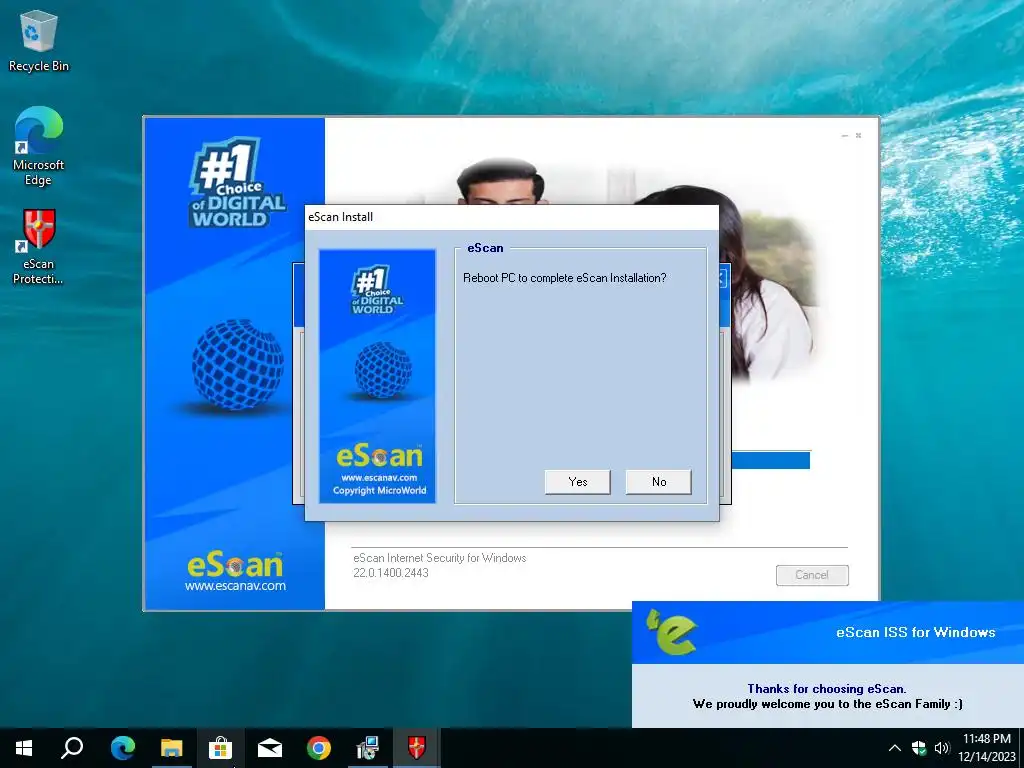Click the #1 Choice logo in installer sidebar

(236, 183)
